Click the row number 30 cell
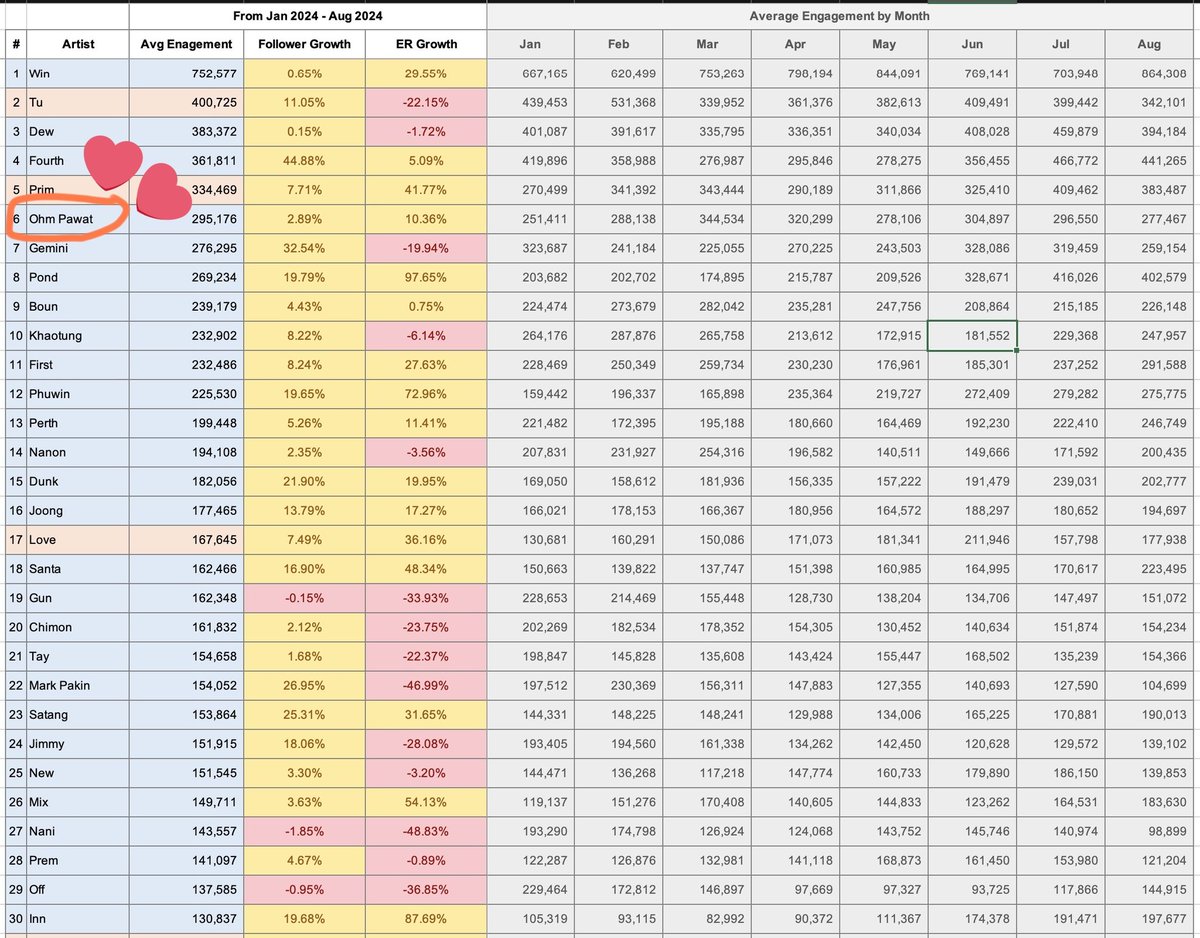The width and height of the screenshot is (1200, 938). pos(16,919)
